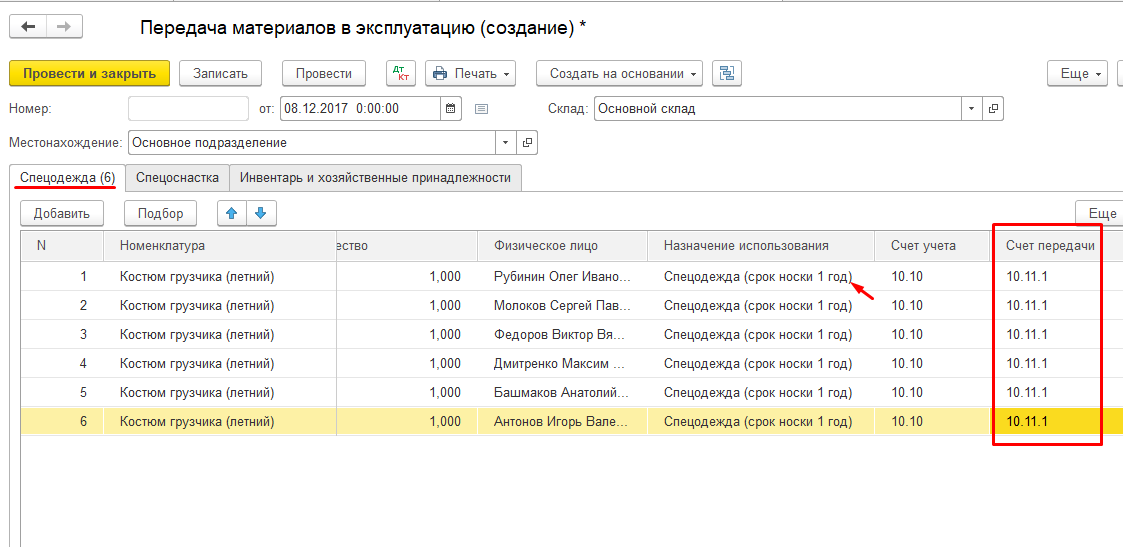Click the Физическое лицо column header

(562, 246)
